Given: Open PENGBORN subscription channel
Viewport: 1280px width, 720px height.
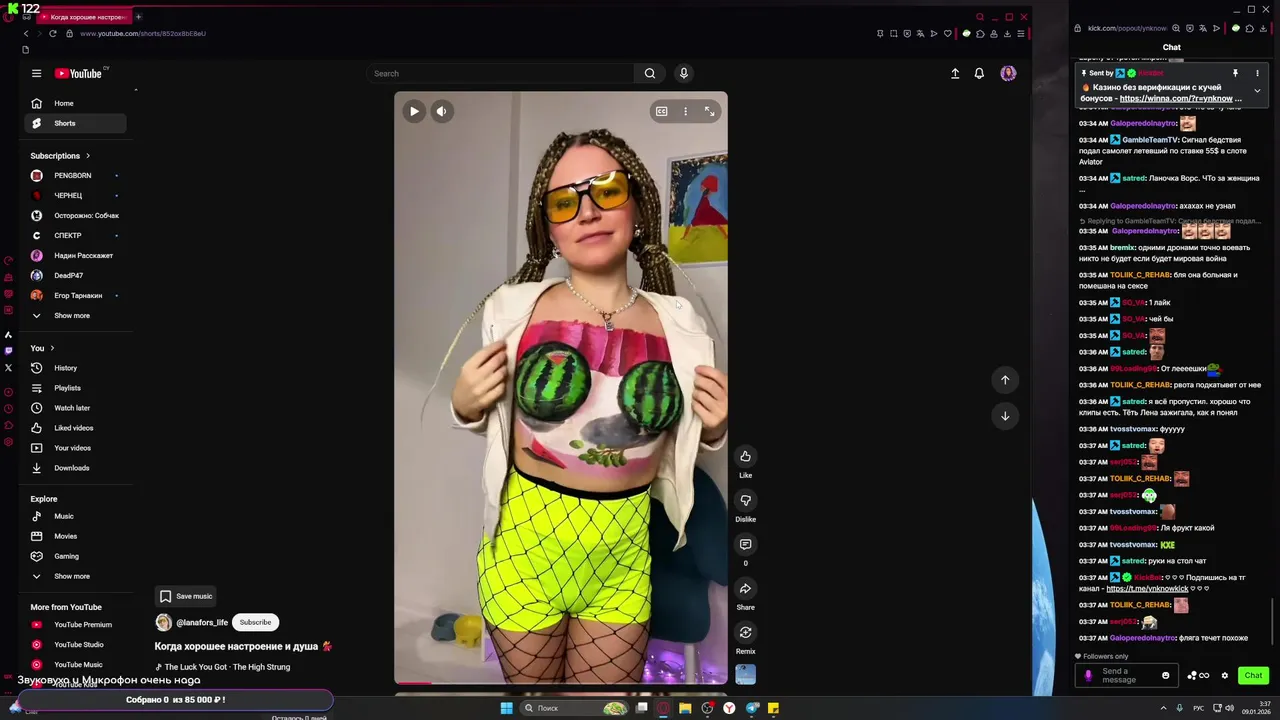Looking at the screenshot, I should tap(76, 175).
